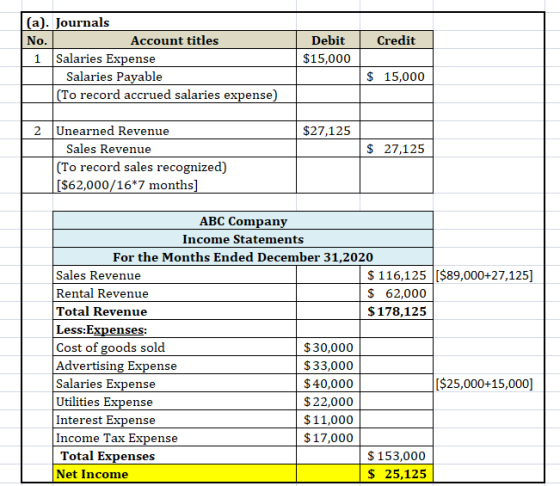560x486 pixels.
Task: Click the 'No.' column header
Action: 37,40
